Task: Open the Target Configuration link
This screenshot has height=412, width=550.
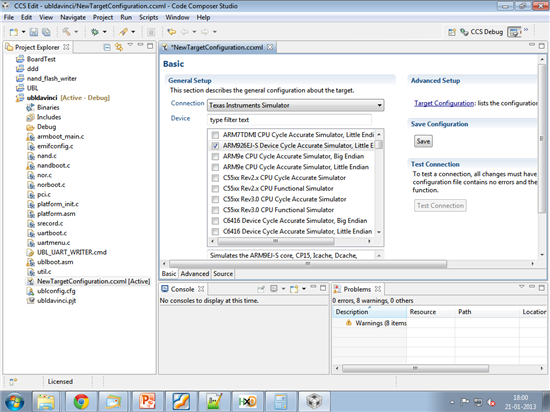Action: [444, 103]
